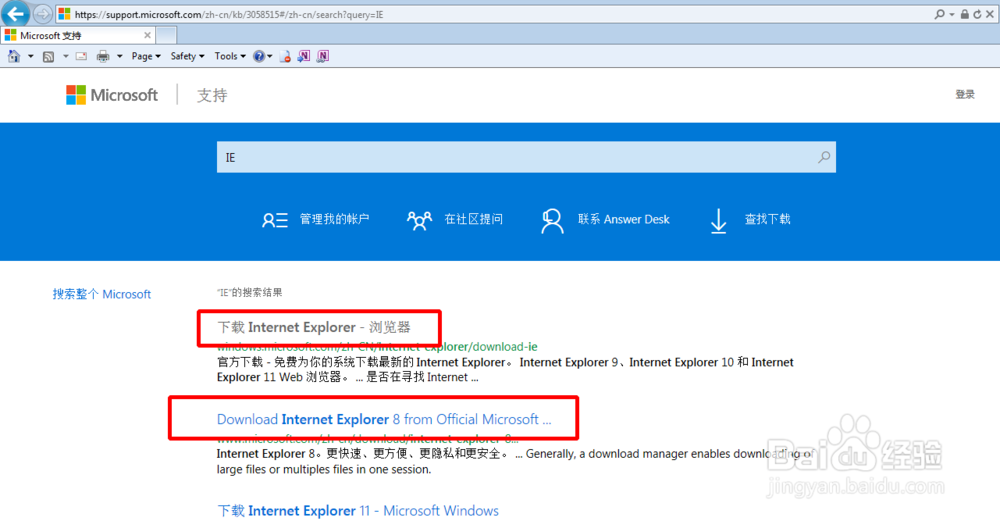Click the Send to OneNote icon
The image size is (1000, 521).
(x=304, y=56)
